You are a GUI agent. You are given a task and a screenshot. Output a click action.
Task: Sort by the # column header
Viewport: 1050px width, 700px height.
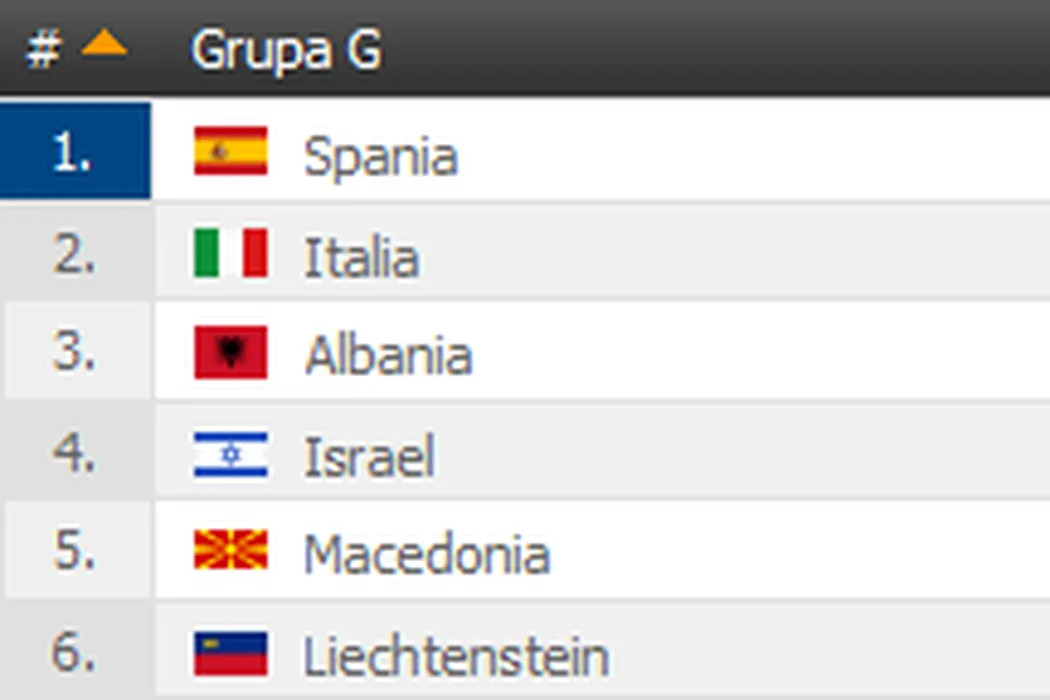(43, 49)
